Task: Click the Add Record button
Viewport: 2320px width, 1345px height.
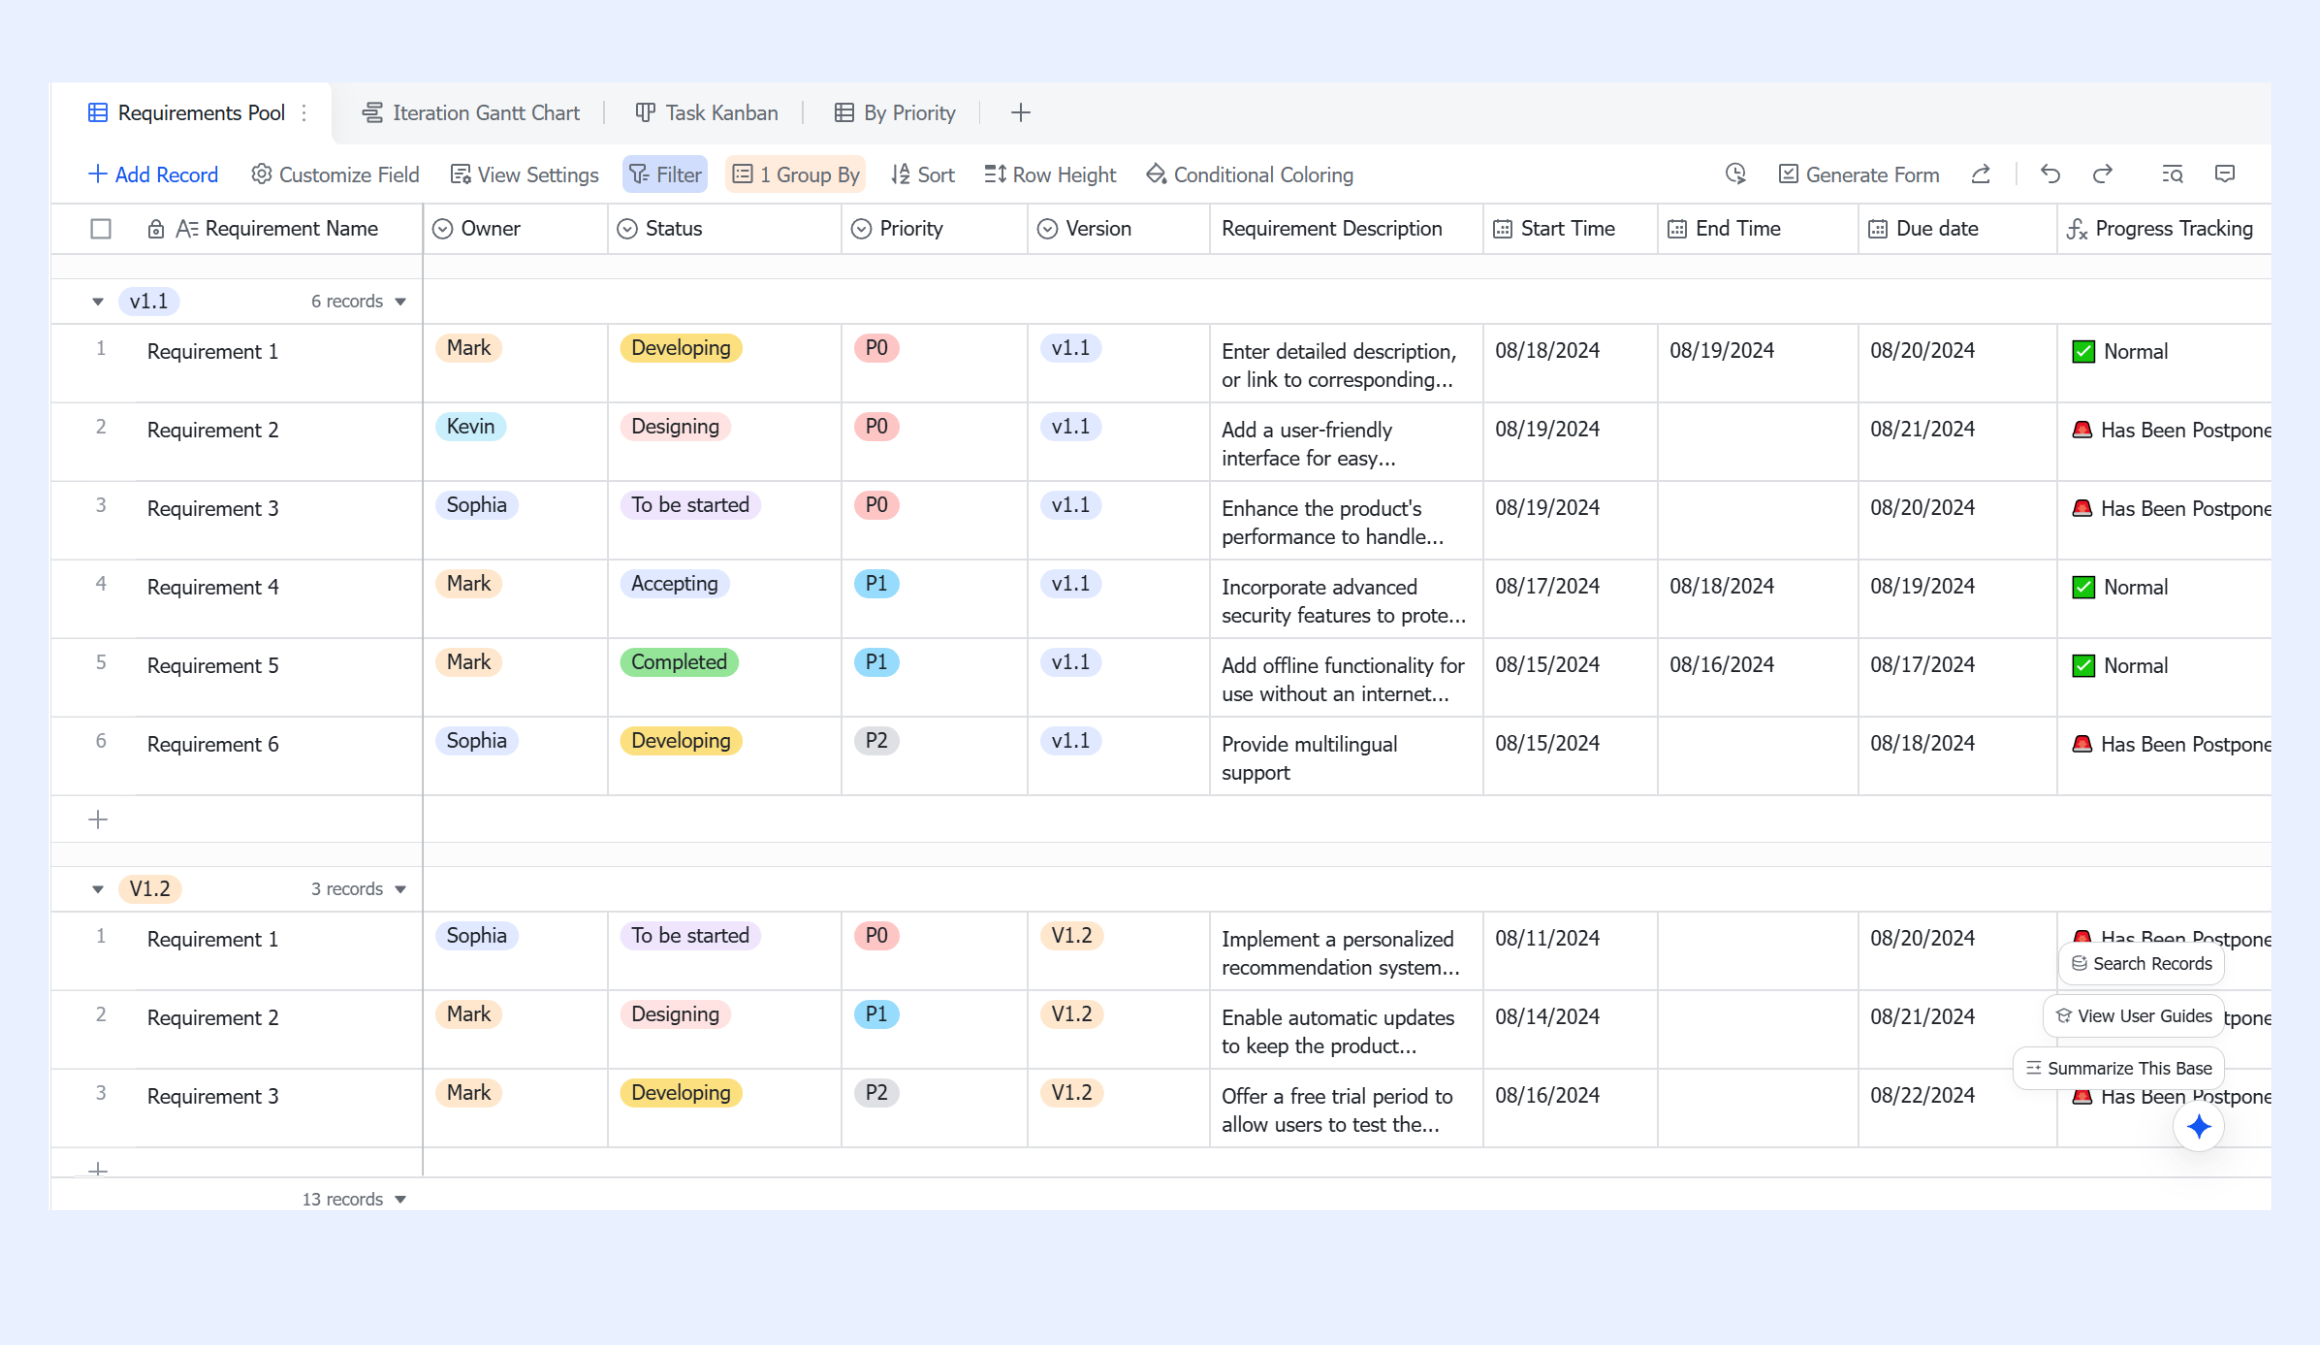Action: click(153, 175)
